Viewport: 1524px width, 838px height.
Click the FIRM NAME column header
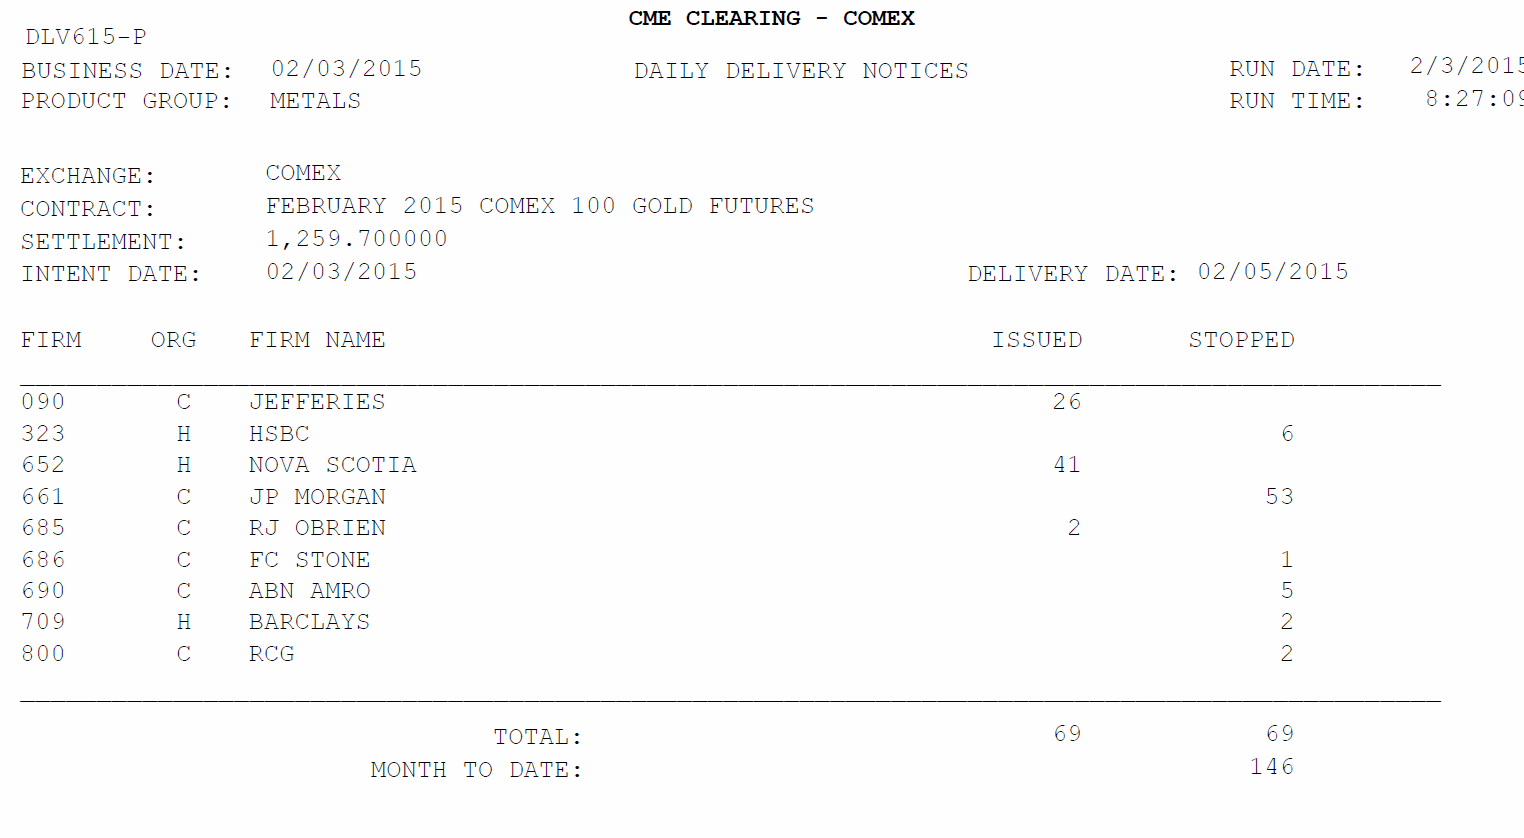point(317,340)
